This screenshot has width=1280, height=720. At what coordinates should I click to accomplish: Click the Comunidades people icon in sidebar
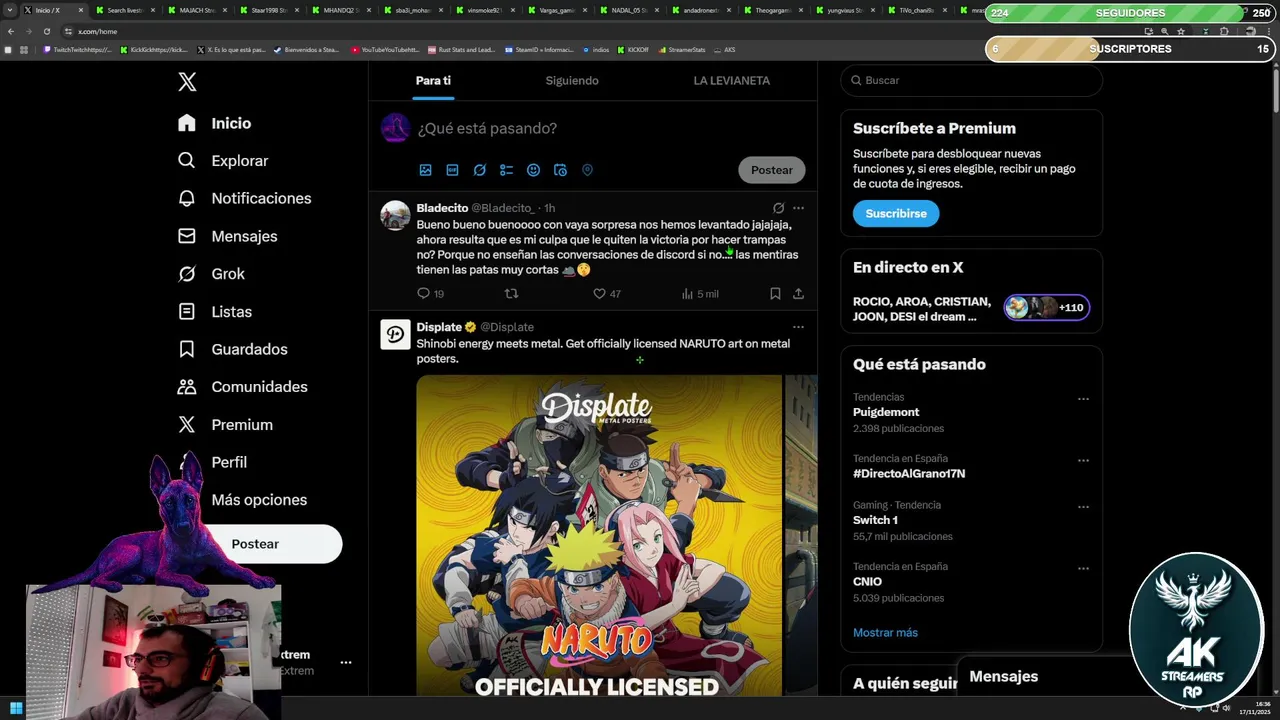[x=187, y=387]
